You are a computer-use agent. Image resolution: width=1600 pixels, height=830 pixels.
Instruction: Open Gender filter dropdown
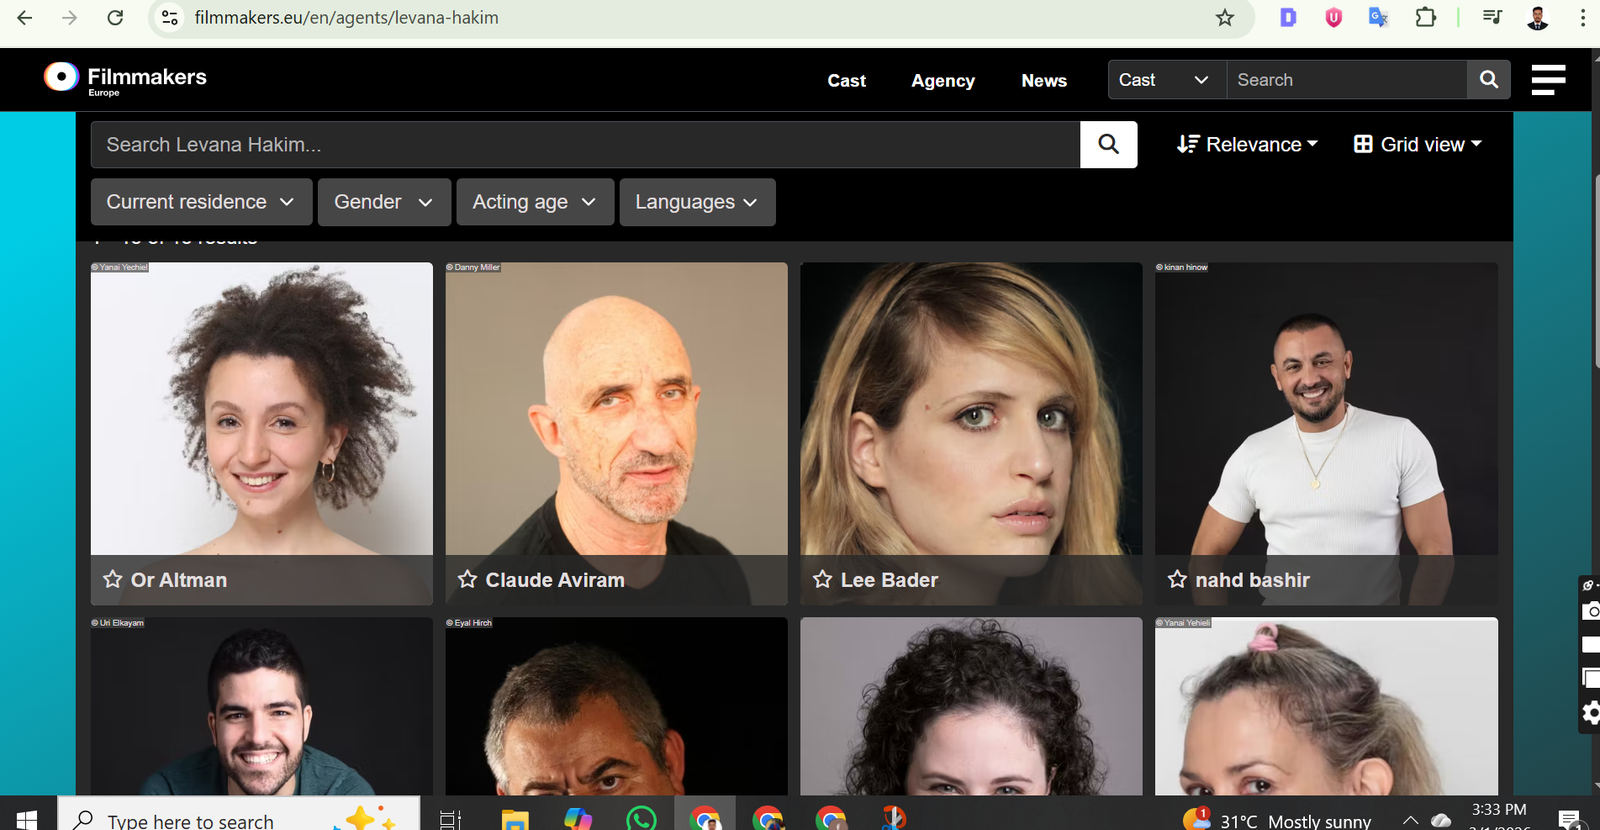pos(384,202)
